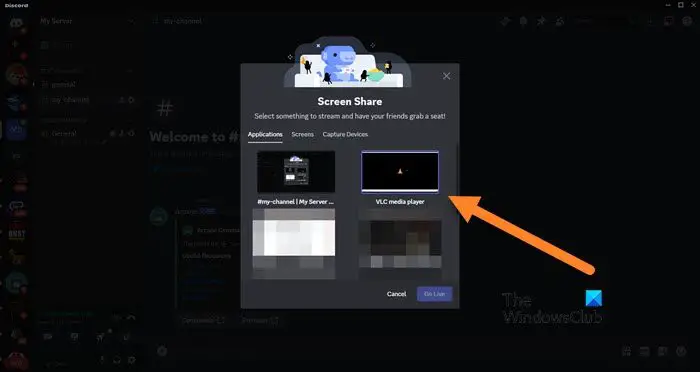
Task: Open Discord home from the logo icon
Action: [x=16, y=22]
